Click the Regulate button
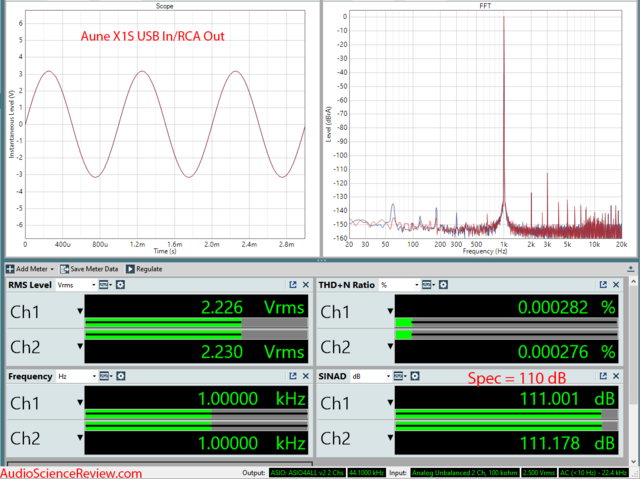The height and width of the screenshot is (479, 640). click(144, 269)
